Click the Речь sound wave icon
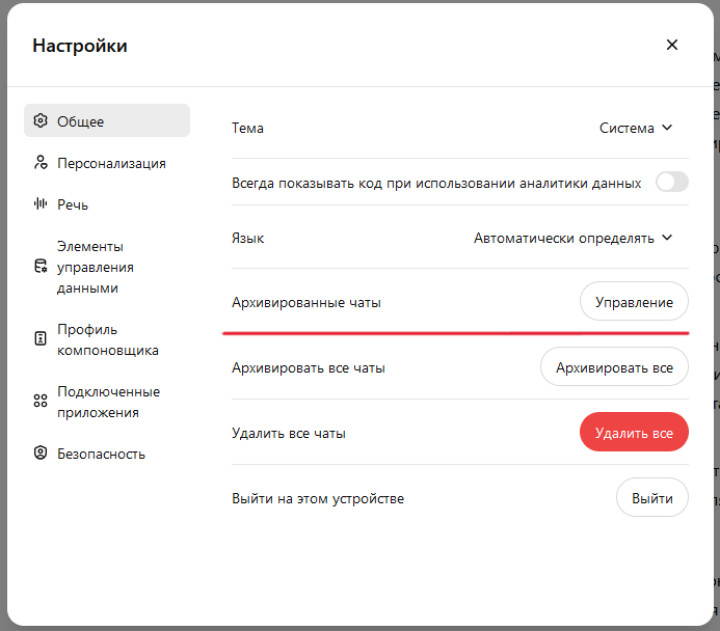This screenshot has height=631, width=720. pos(41,204)
